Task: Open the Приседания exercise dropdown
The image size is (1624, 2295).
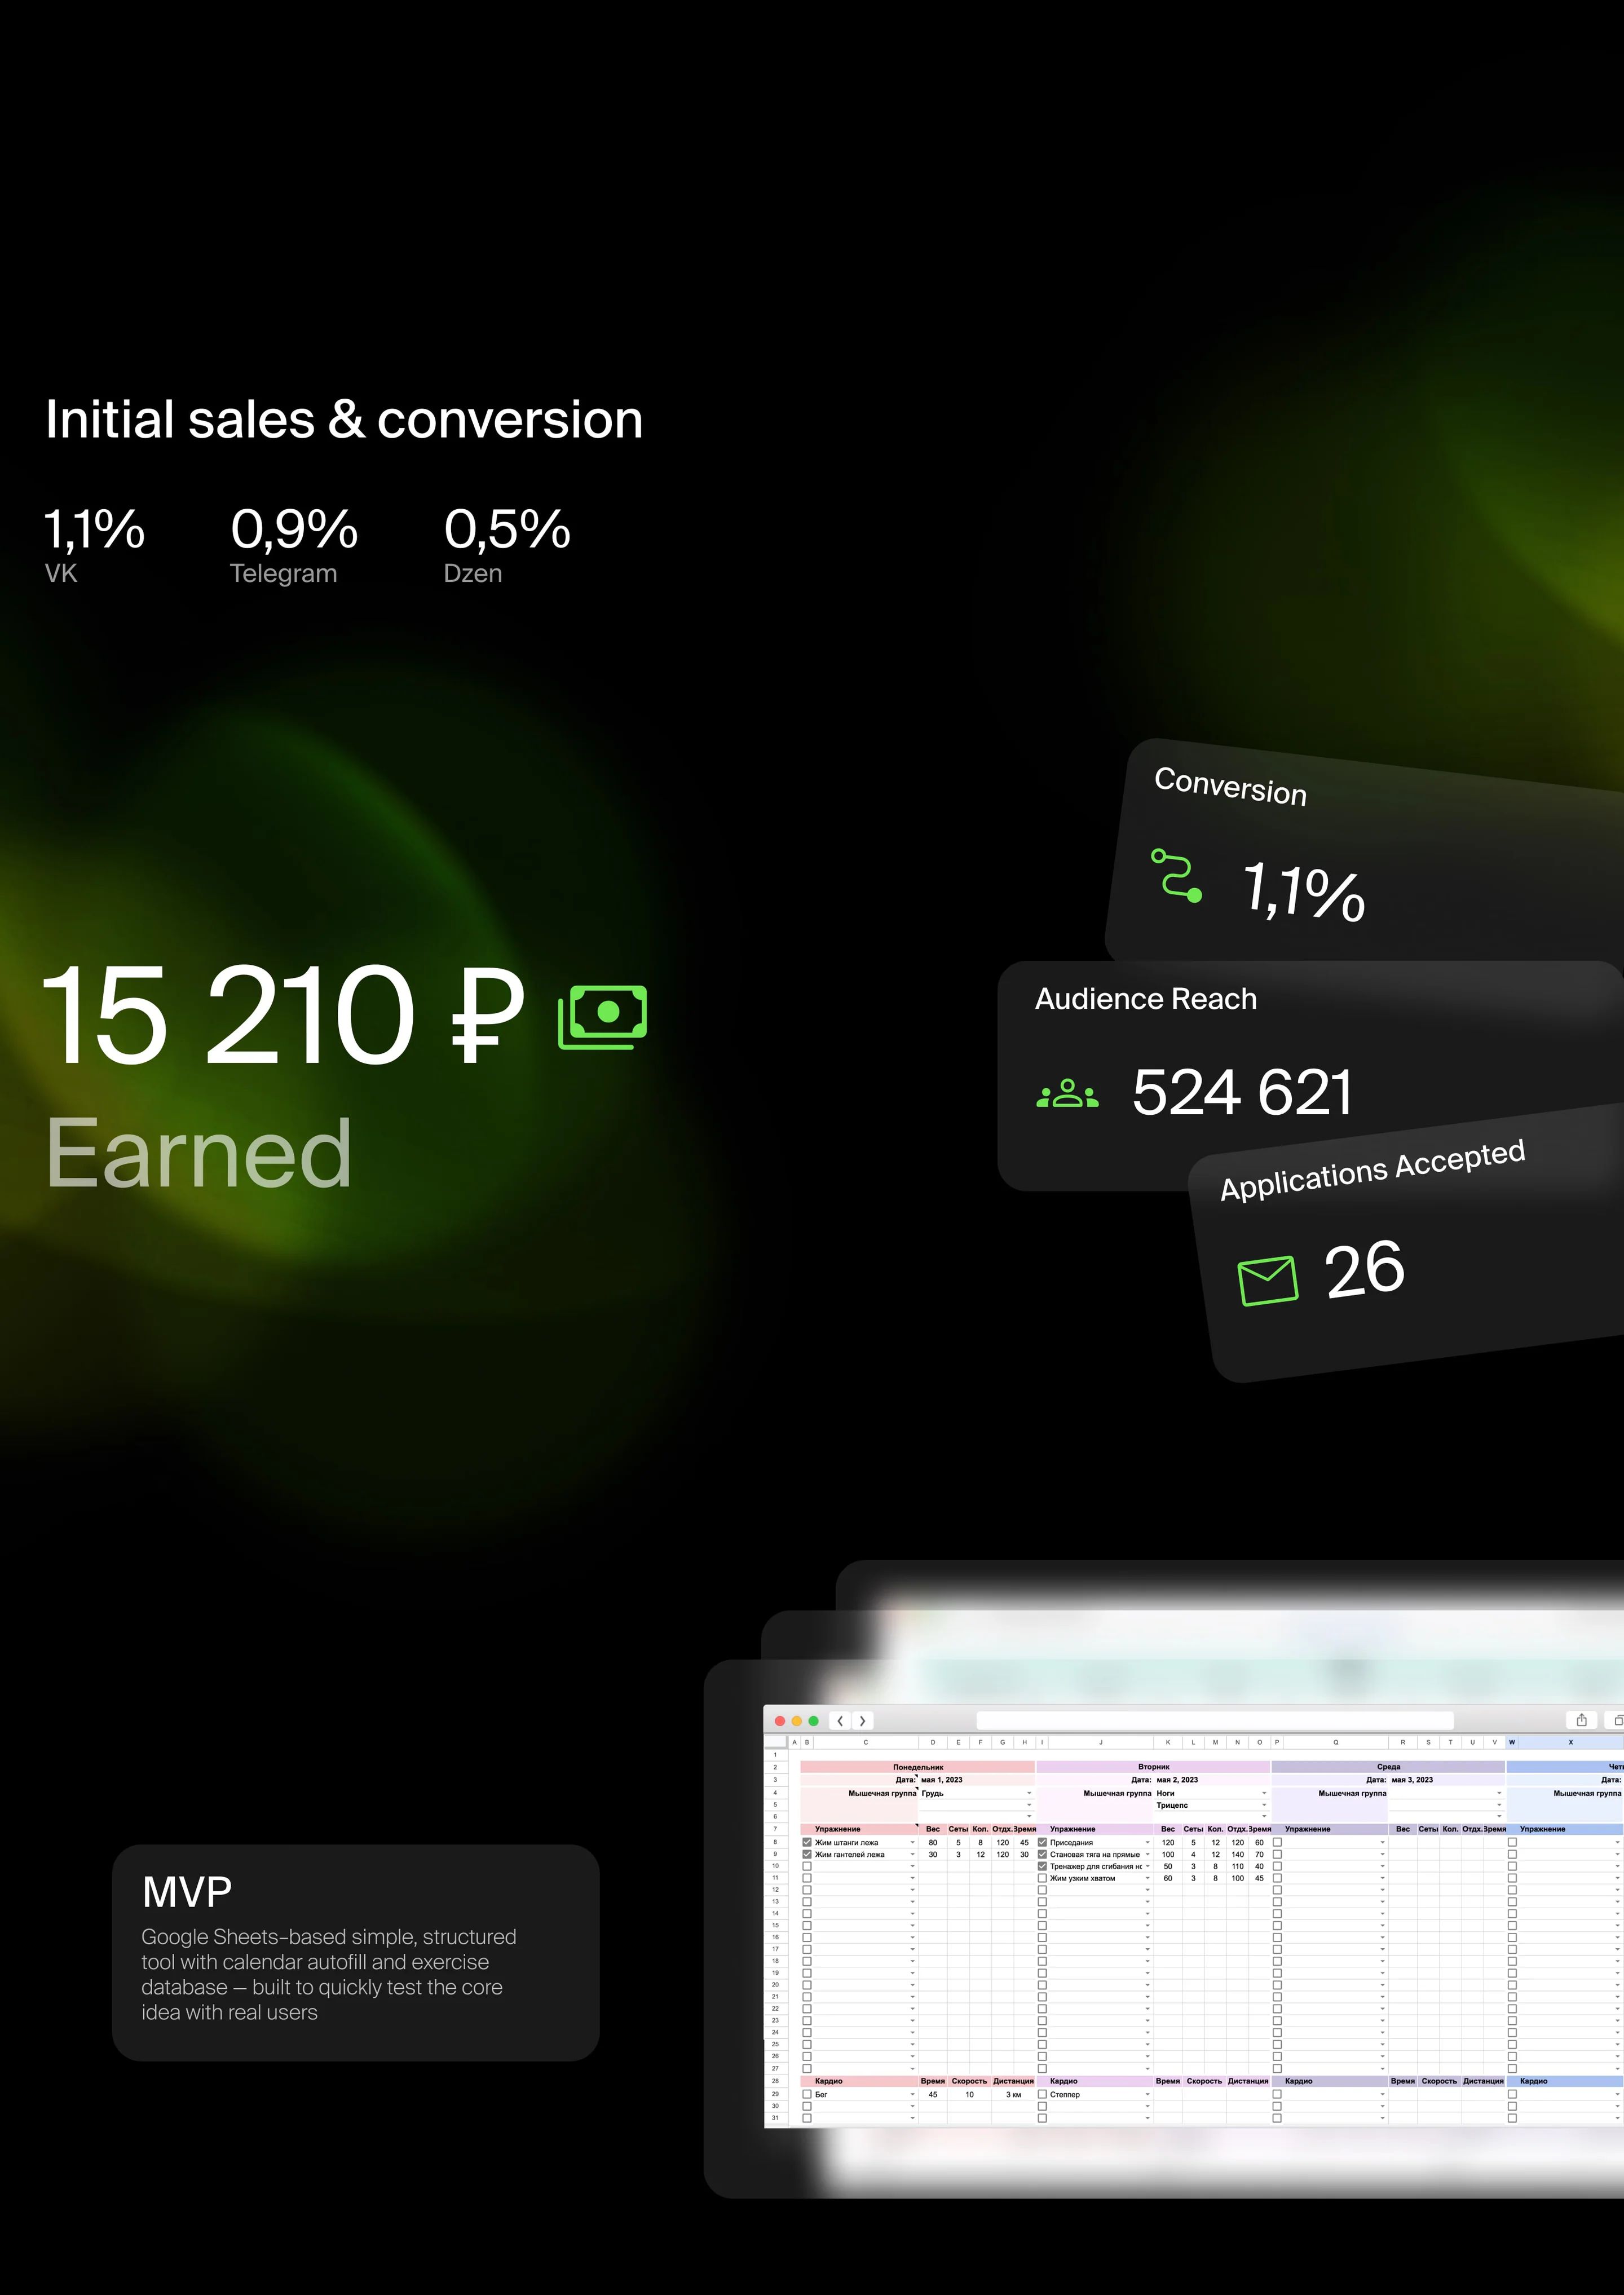Action: [x=1147, y=1842]
